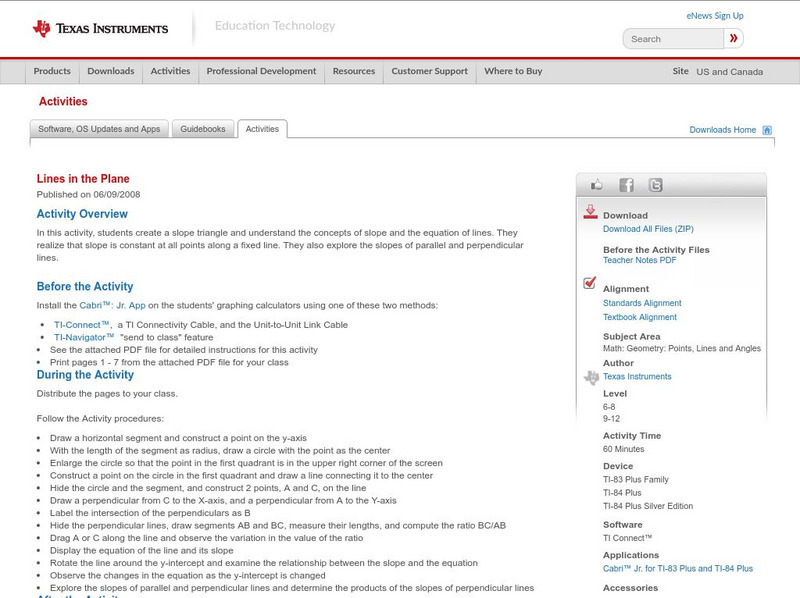Screen dimensions: 800x598
Task: Submit search with the red arrow button
Action: (733, 38)
